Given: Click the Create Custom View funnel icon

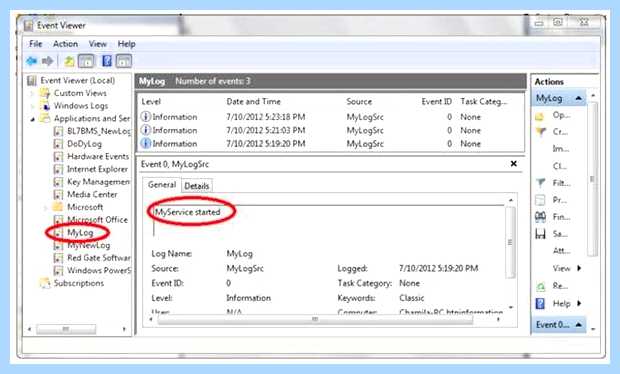Looking at the screenshot, I should point(541,132).
